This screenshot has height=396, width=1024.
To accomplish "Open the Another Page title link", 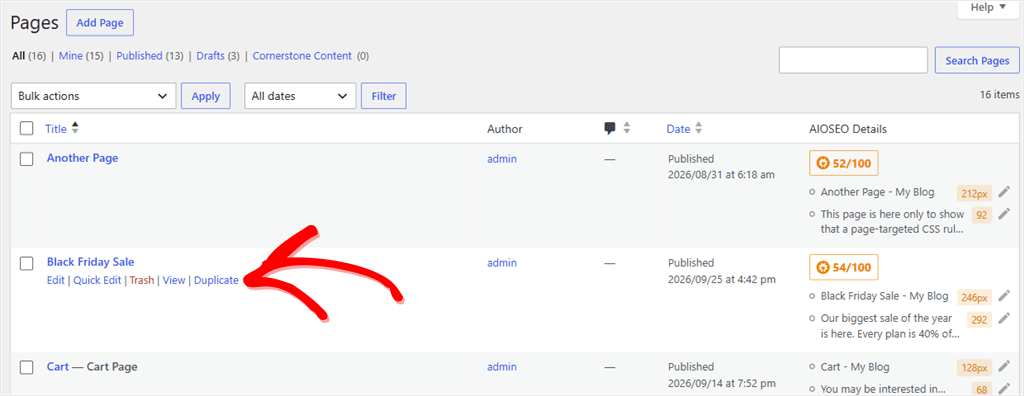I will [x=82, y=158].
